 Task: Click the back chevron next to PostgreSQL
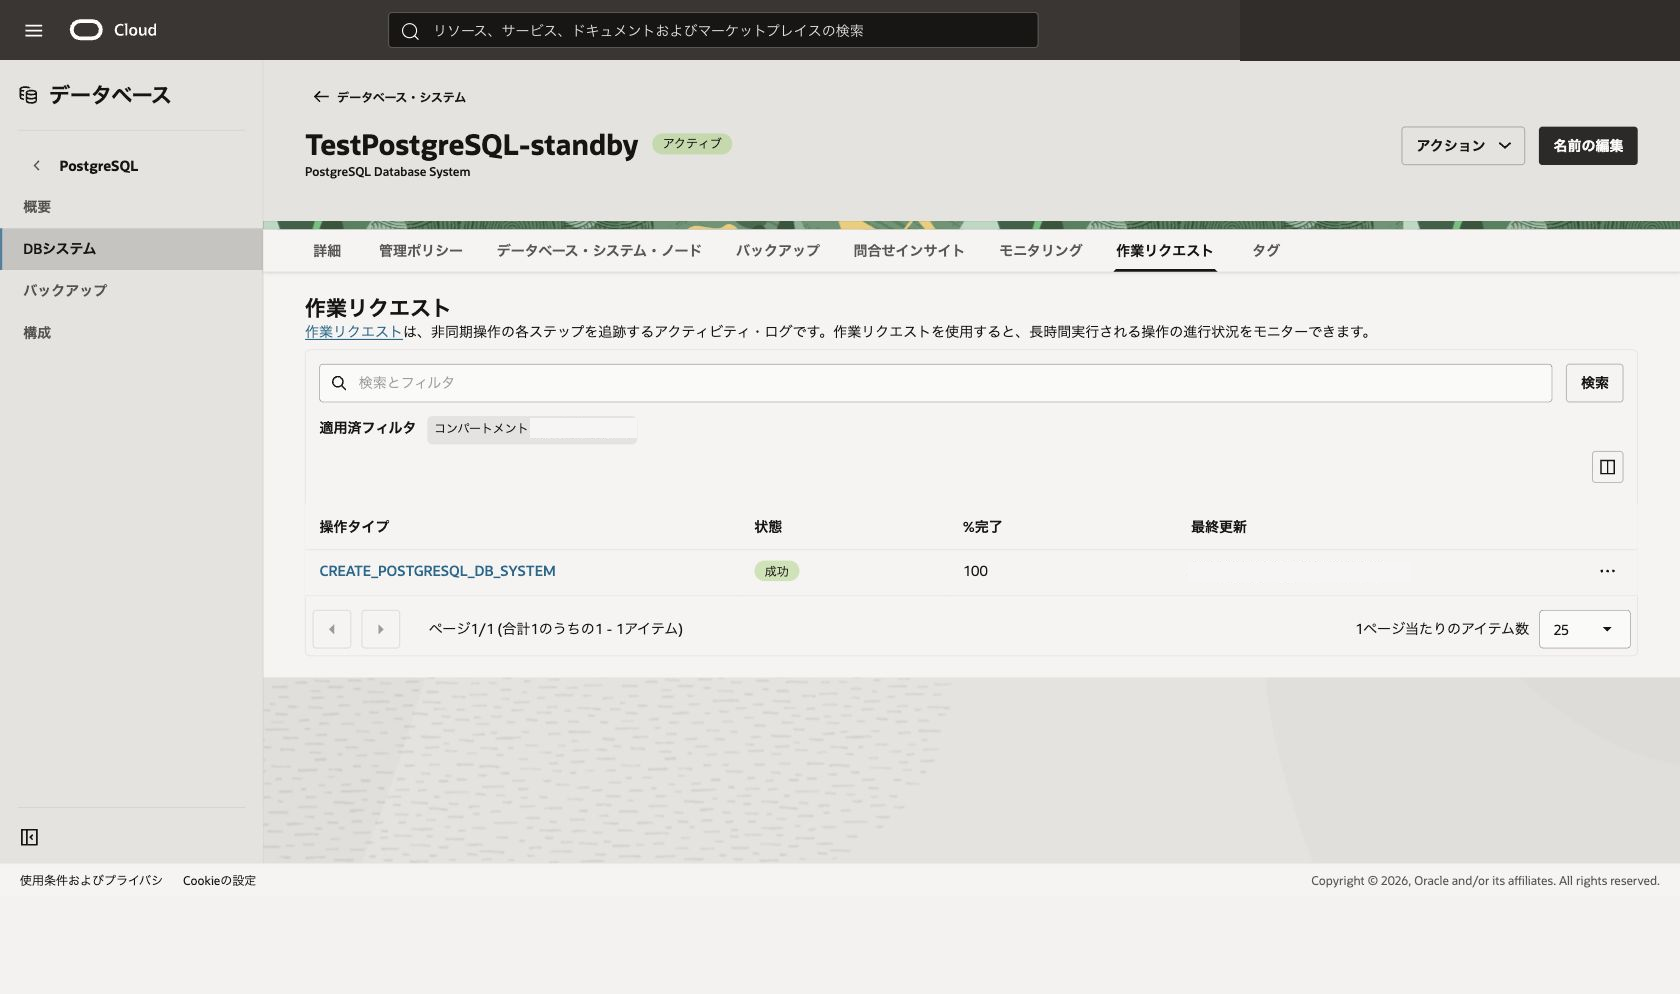coord(37,166)
